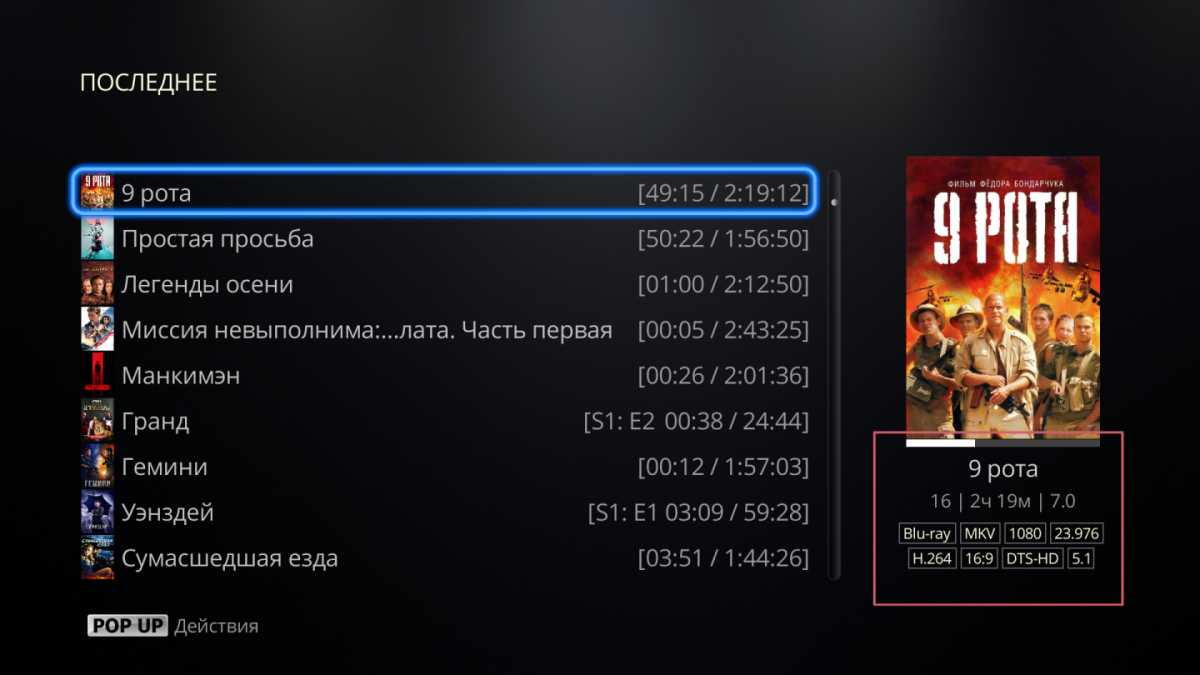Click the Манкимэн poster icon
The width and height of the screenshot is (1200, 675).
coord(97,376)
